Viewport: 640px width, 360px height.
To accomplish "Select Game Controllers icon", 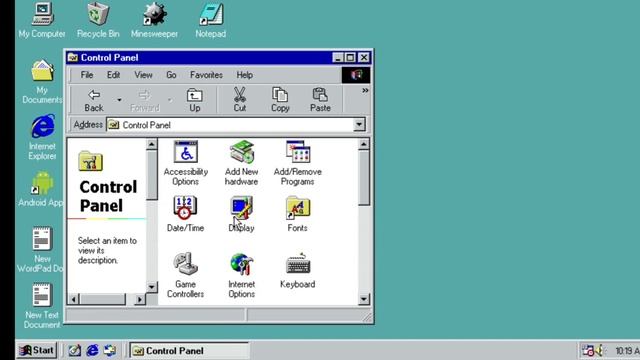I will click(x=185, y=275).
